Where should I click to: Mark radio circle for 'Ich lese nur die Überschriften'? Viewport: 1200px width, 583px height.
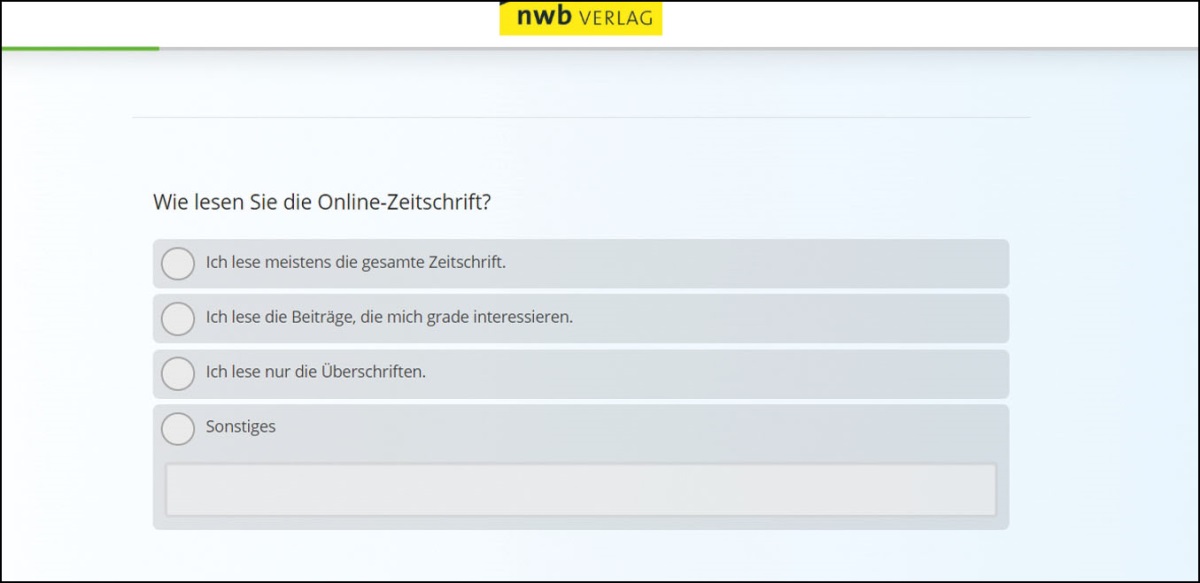(x=178, y=373)
